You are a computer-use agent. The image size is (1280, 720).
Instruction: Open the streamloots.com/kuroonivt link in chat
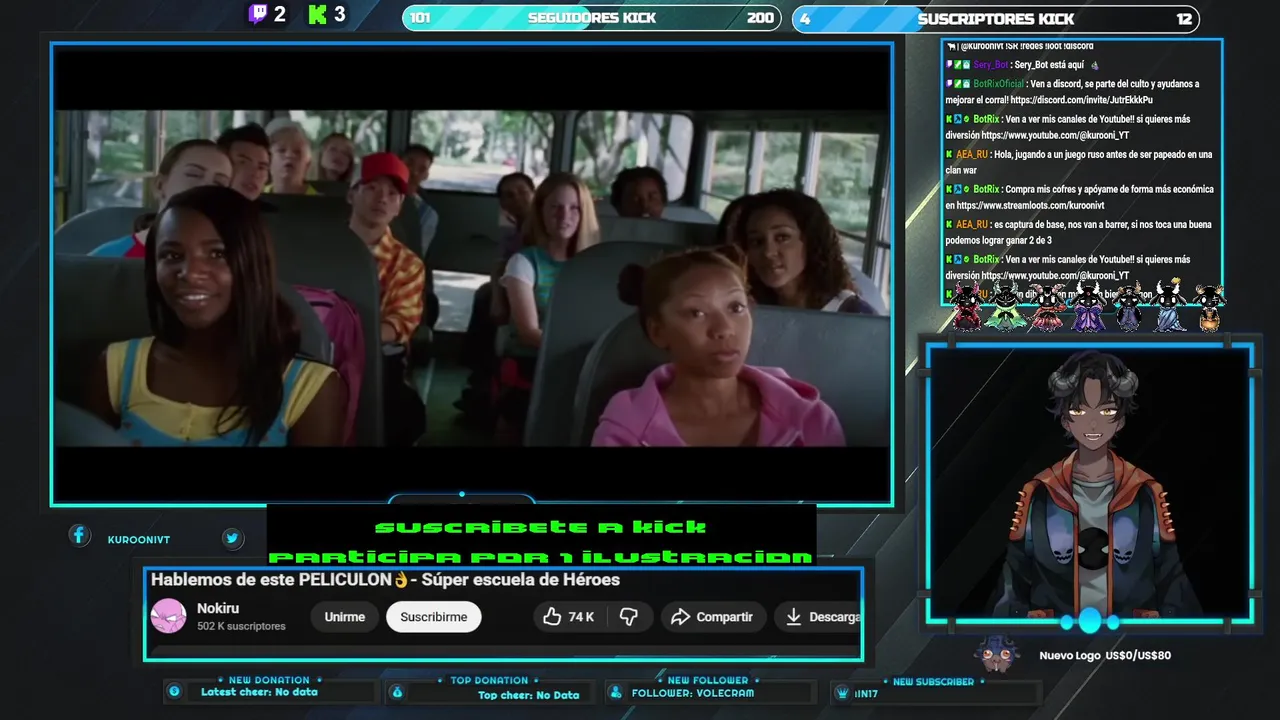(x=1030, y=205)
